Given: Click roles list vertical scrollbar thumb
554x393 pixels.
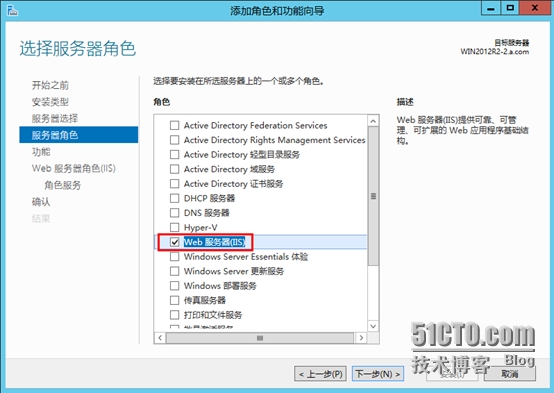Looking at the screenshot, I should click(373, 196).
